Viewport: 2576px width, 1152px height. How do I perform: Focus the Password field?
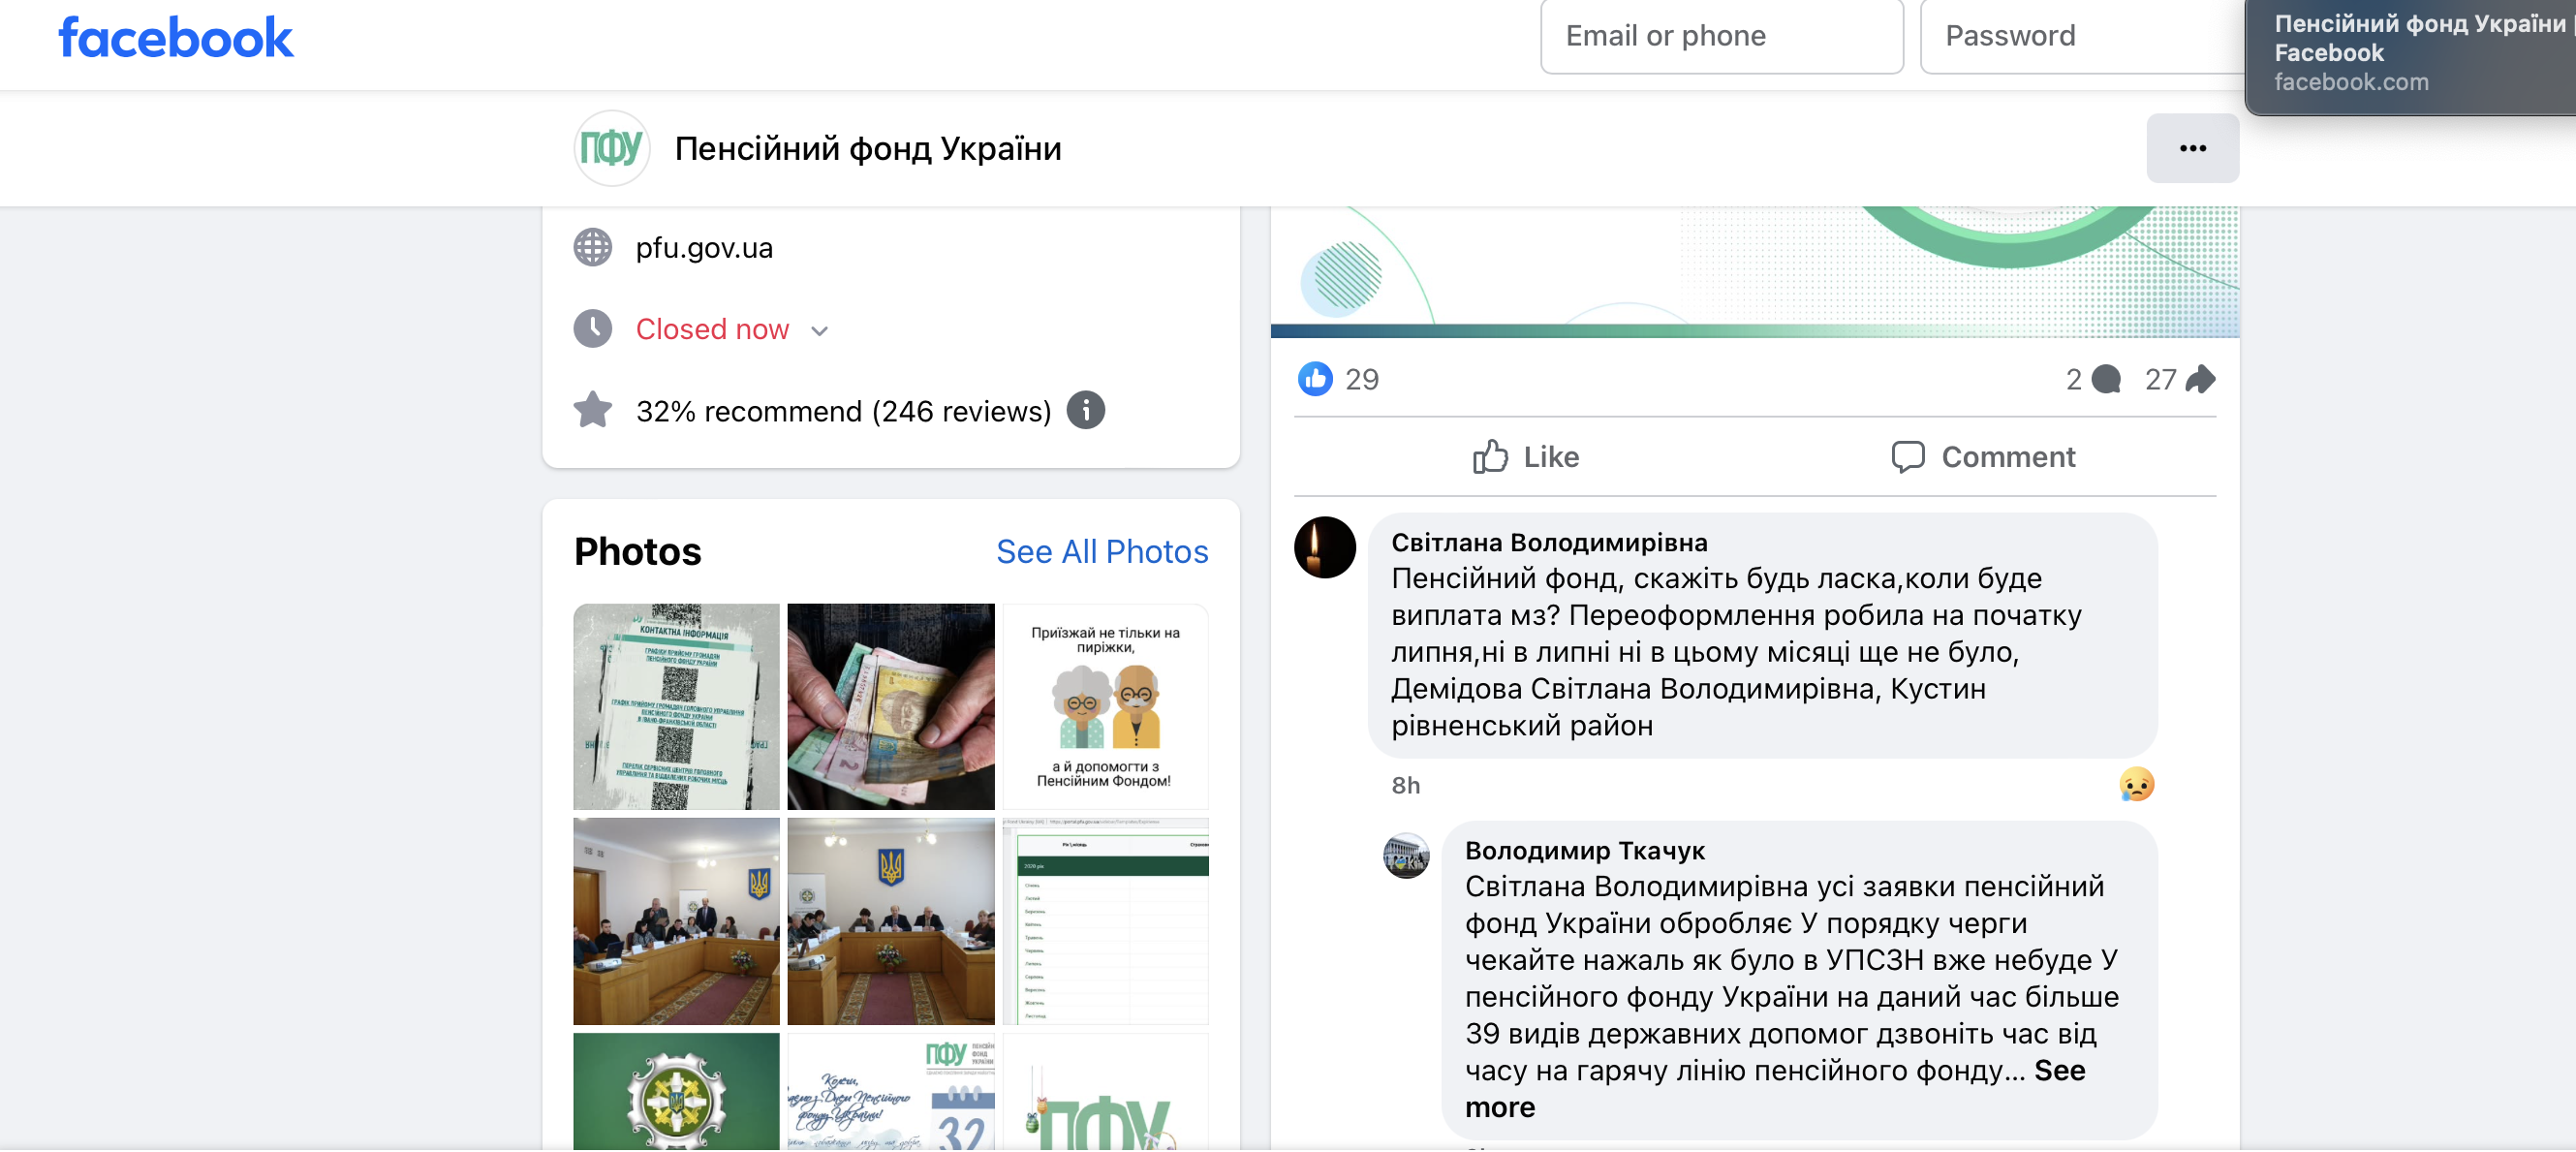[x=2082, y=36]
